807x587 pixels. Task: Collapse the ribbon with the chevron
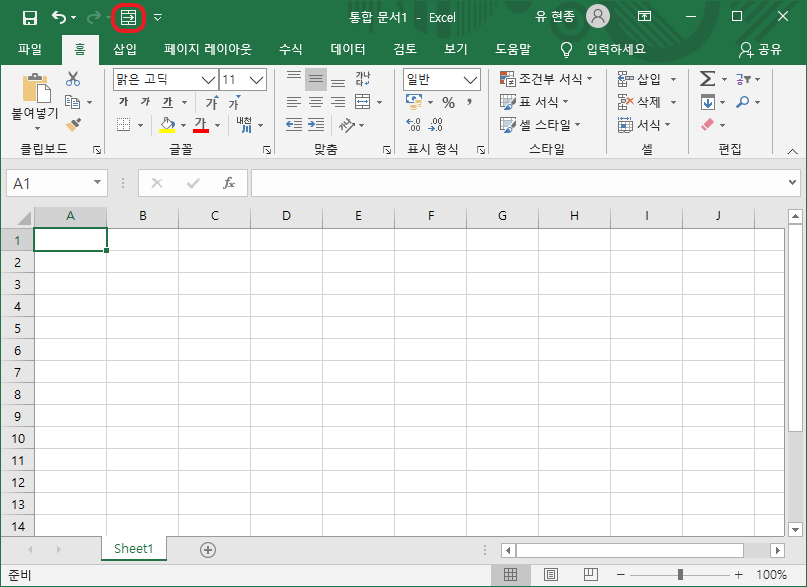coord(793,151)
